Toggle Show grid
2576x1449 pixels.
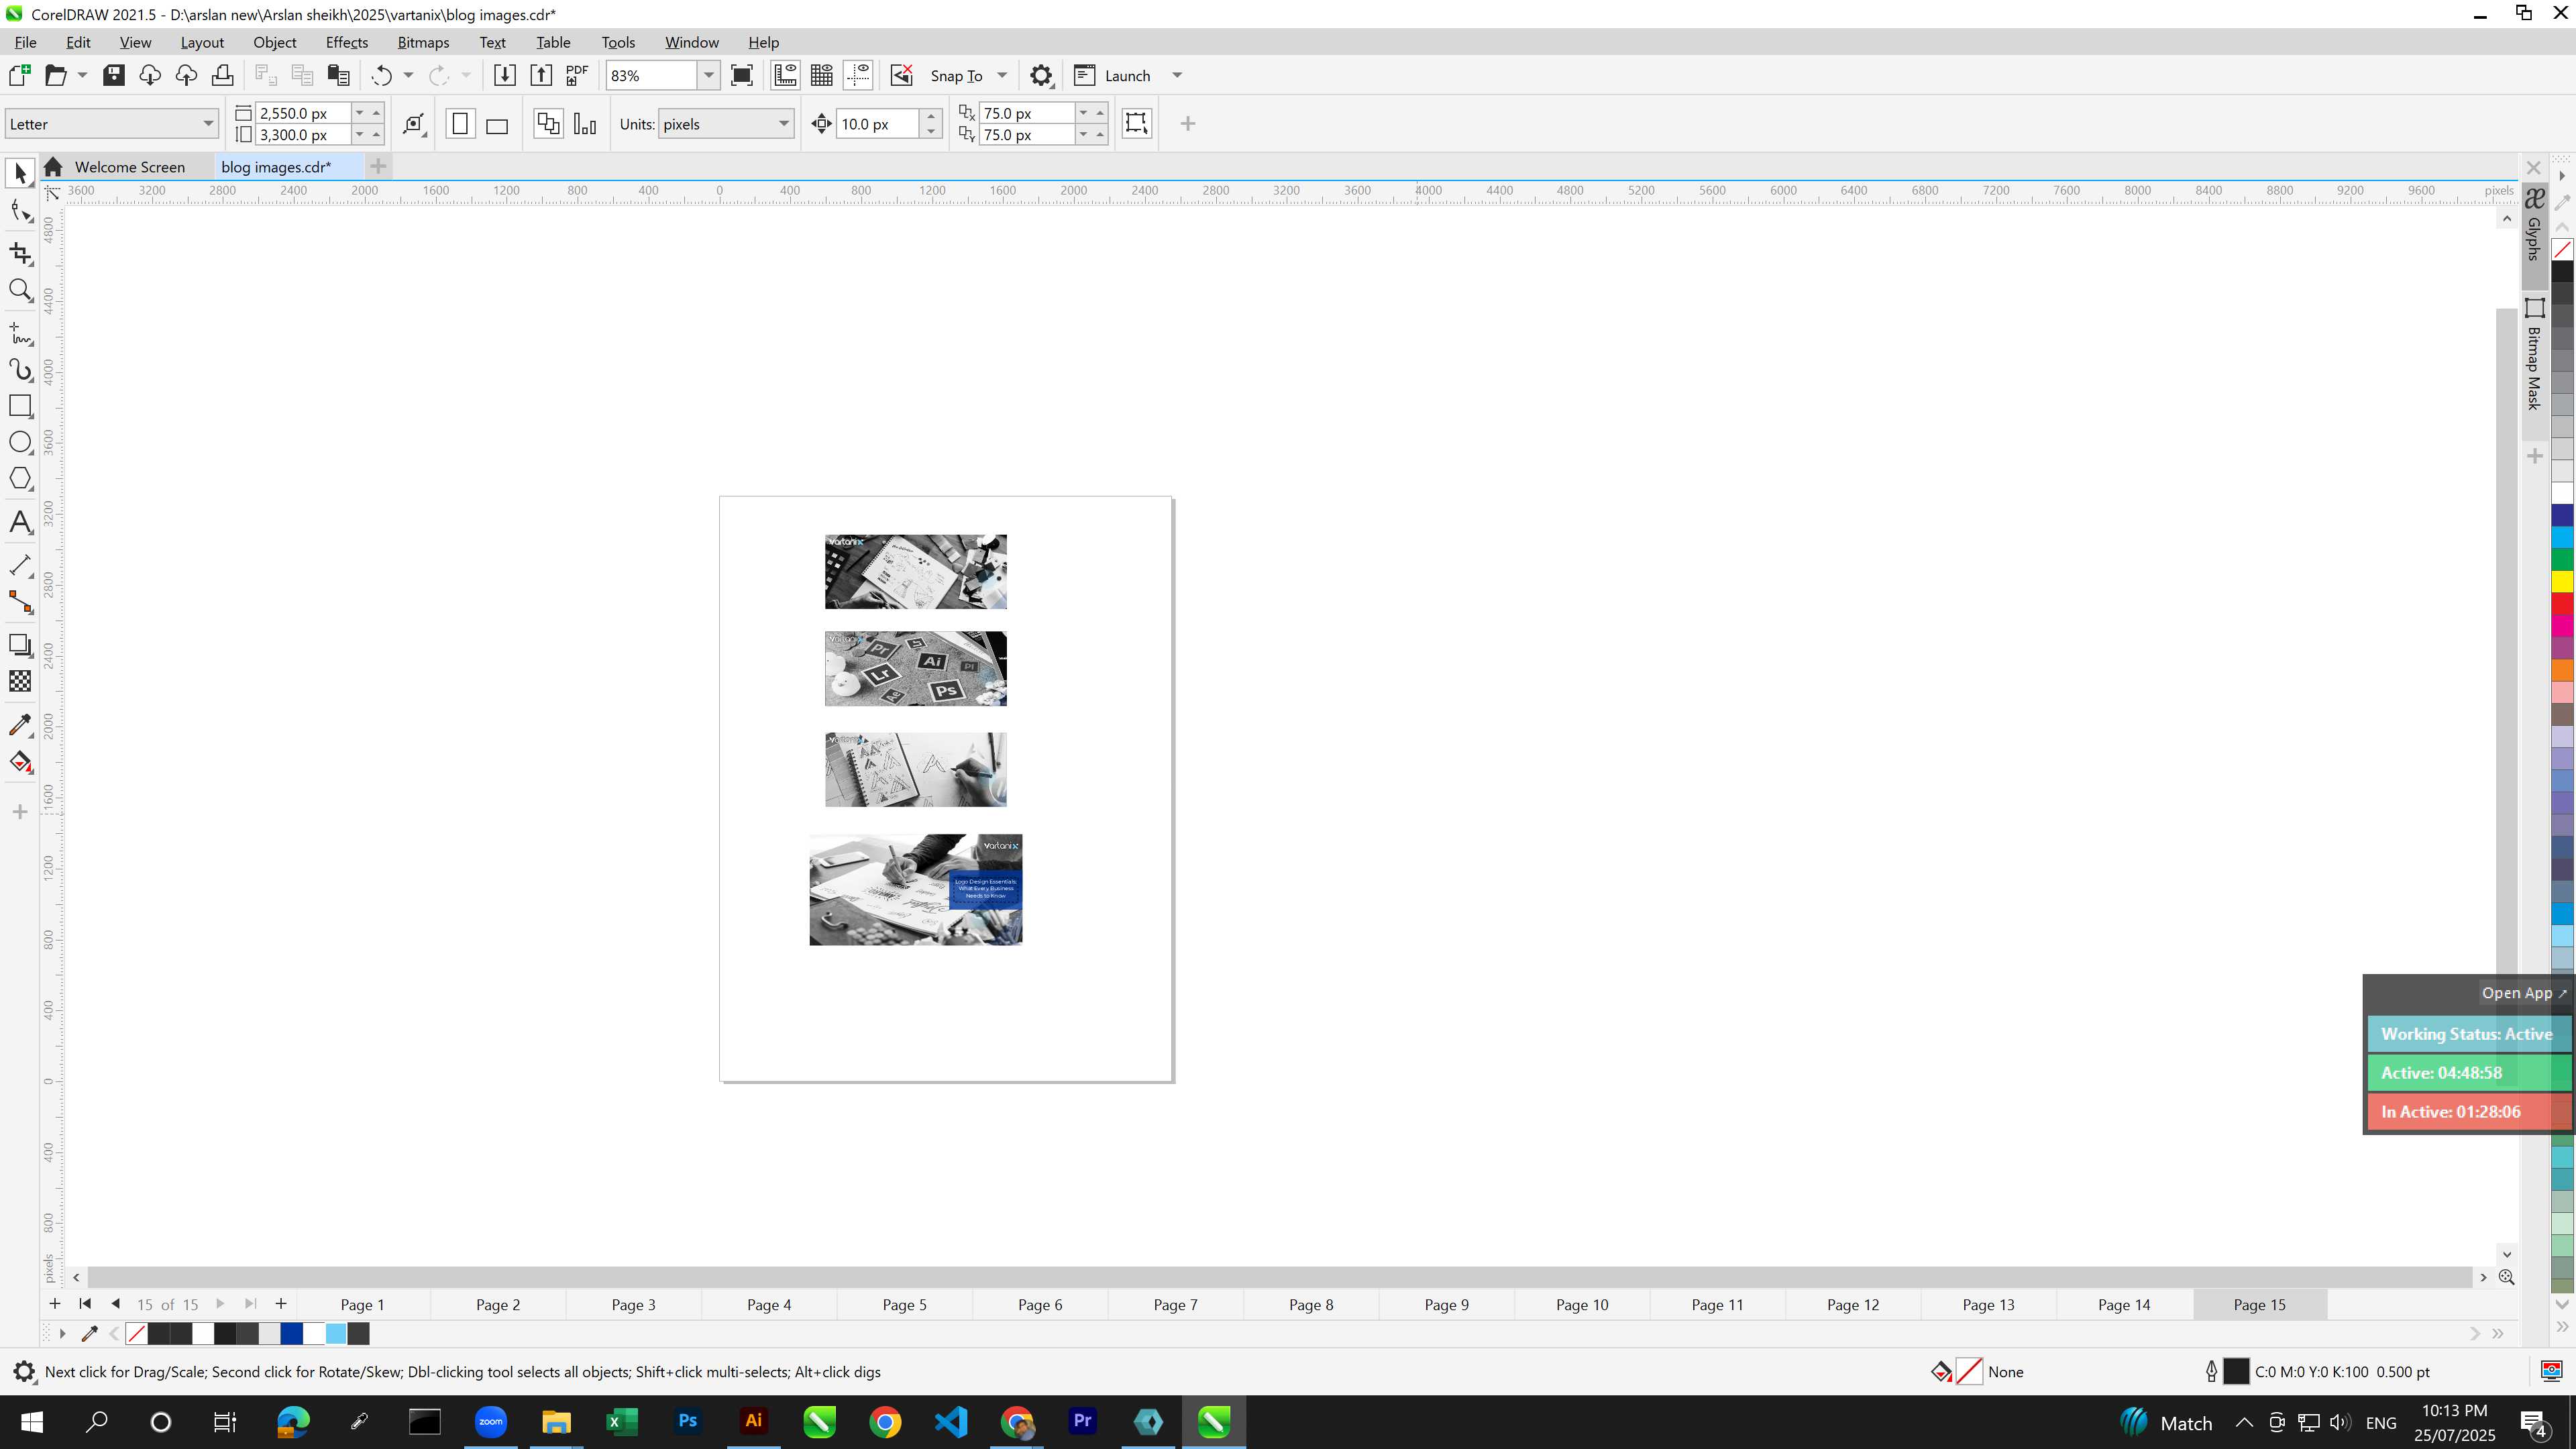(x=822, y=75)
